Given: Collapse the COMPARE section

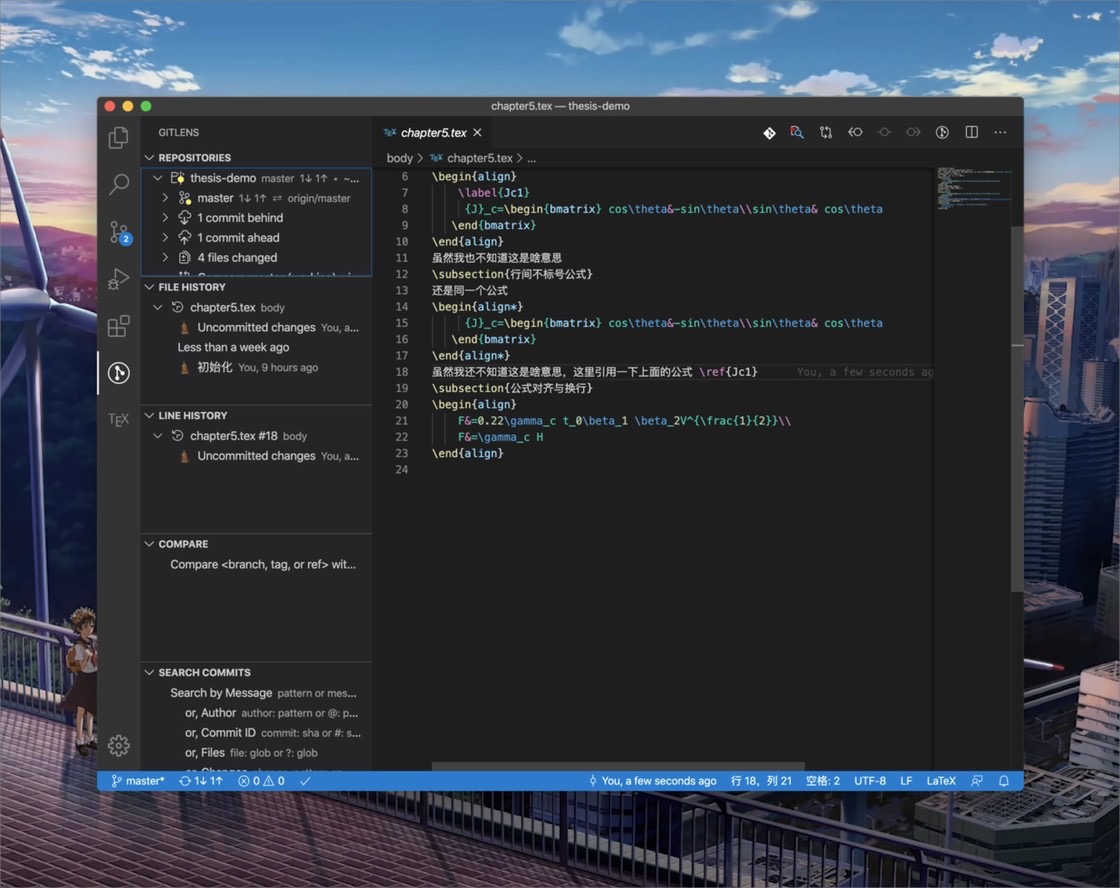Looking at the screenshot, I should [x=149, y=544].
